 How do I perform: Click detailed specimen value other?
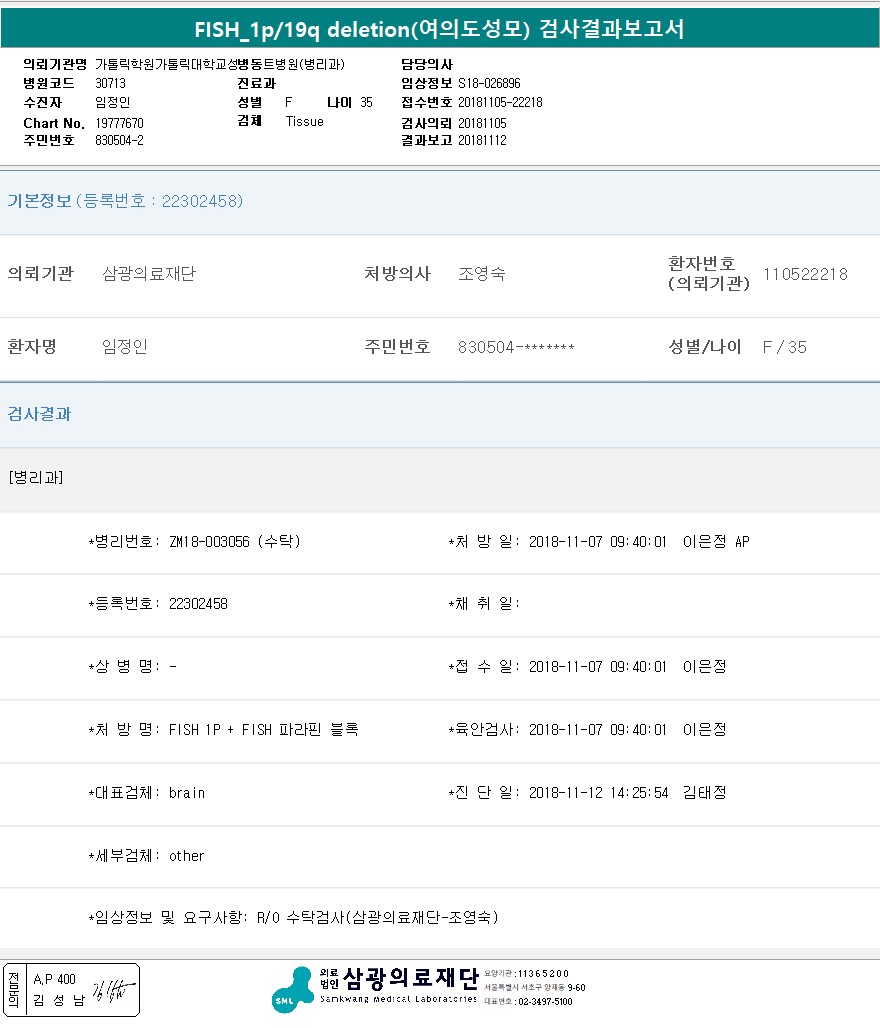pyautogui.click(x=187, y=856)
